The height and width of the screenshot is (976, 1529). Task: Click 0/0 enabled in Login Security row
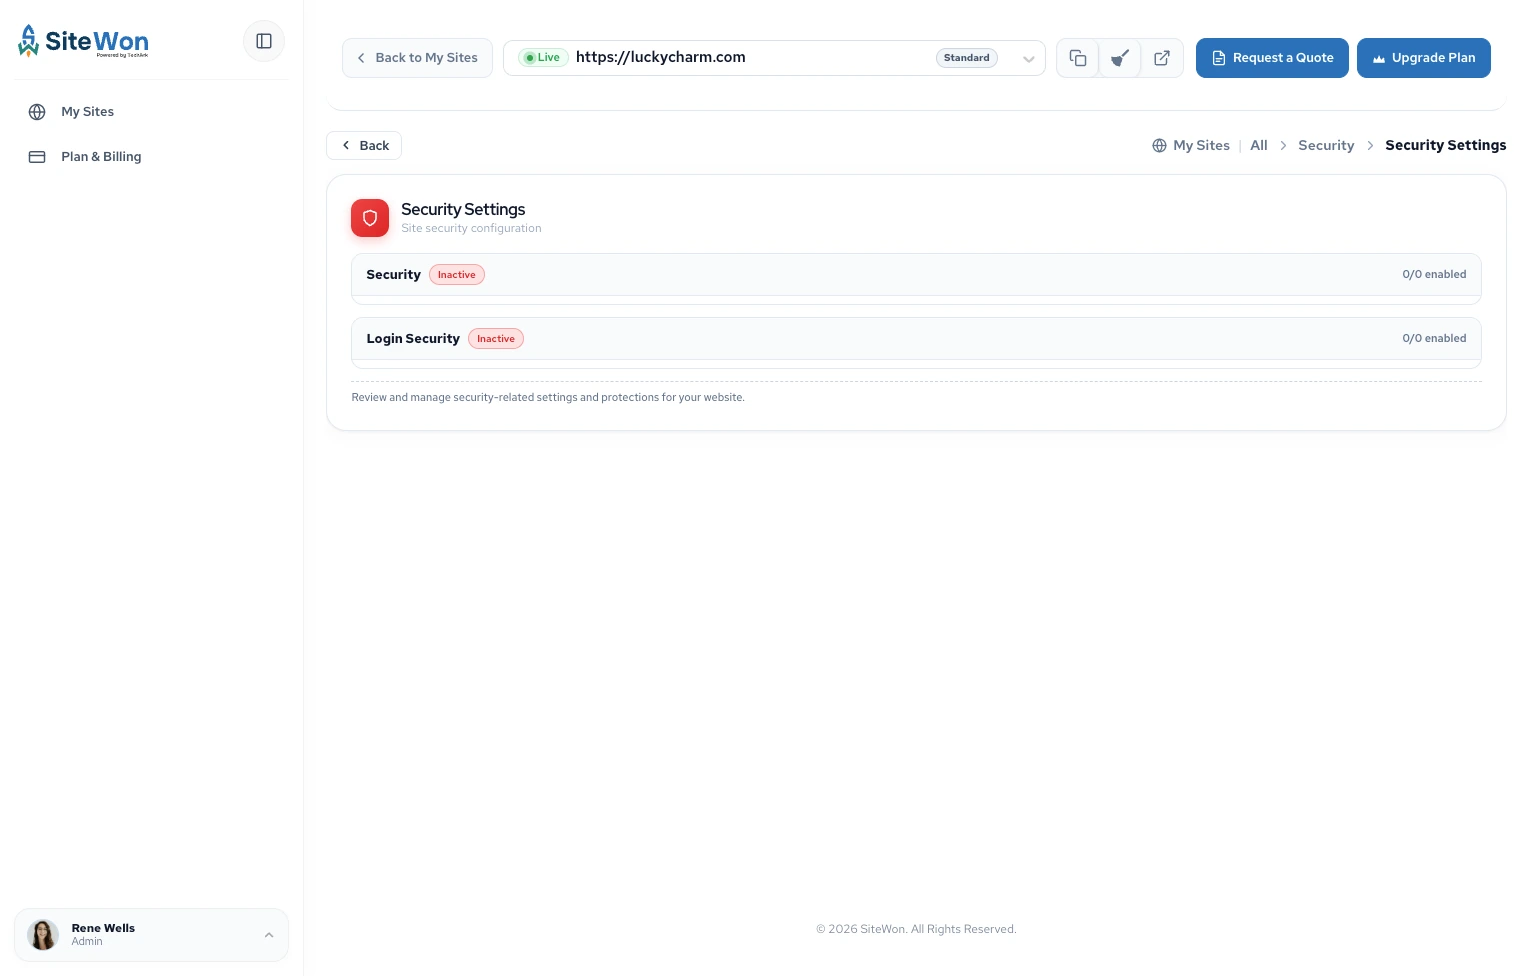click(x=1434, y=338)
